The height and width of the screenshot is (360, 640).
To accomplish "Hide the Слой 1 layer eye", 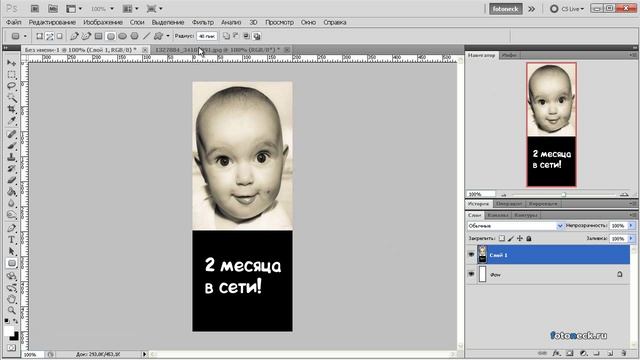I will pyautogui.click(x=471, y=255).
